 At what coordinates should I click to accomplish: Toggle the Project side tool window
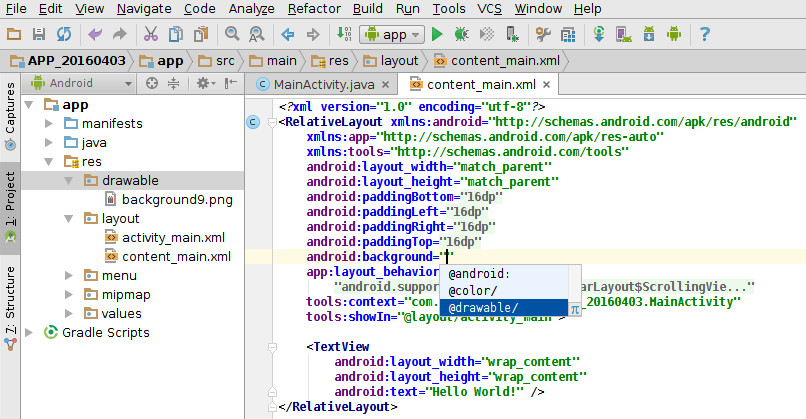click(x=10, y=208)
